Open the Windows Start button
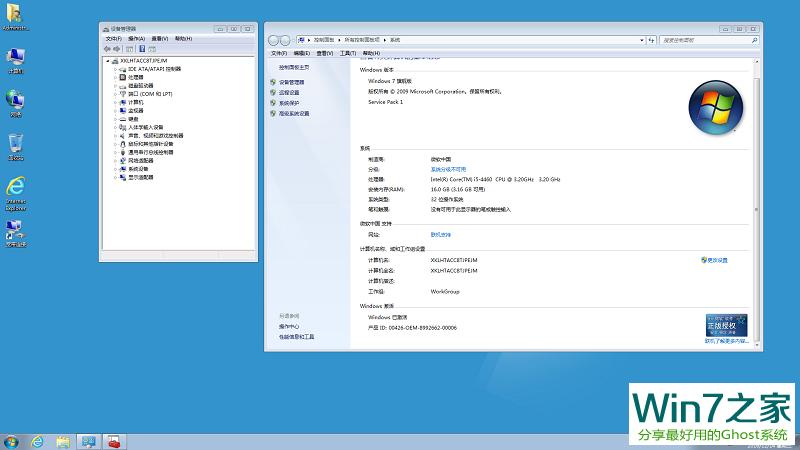This screenshot has width=800, height=450. click(10, 442)
